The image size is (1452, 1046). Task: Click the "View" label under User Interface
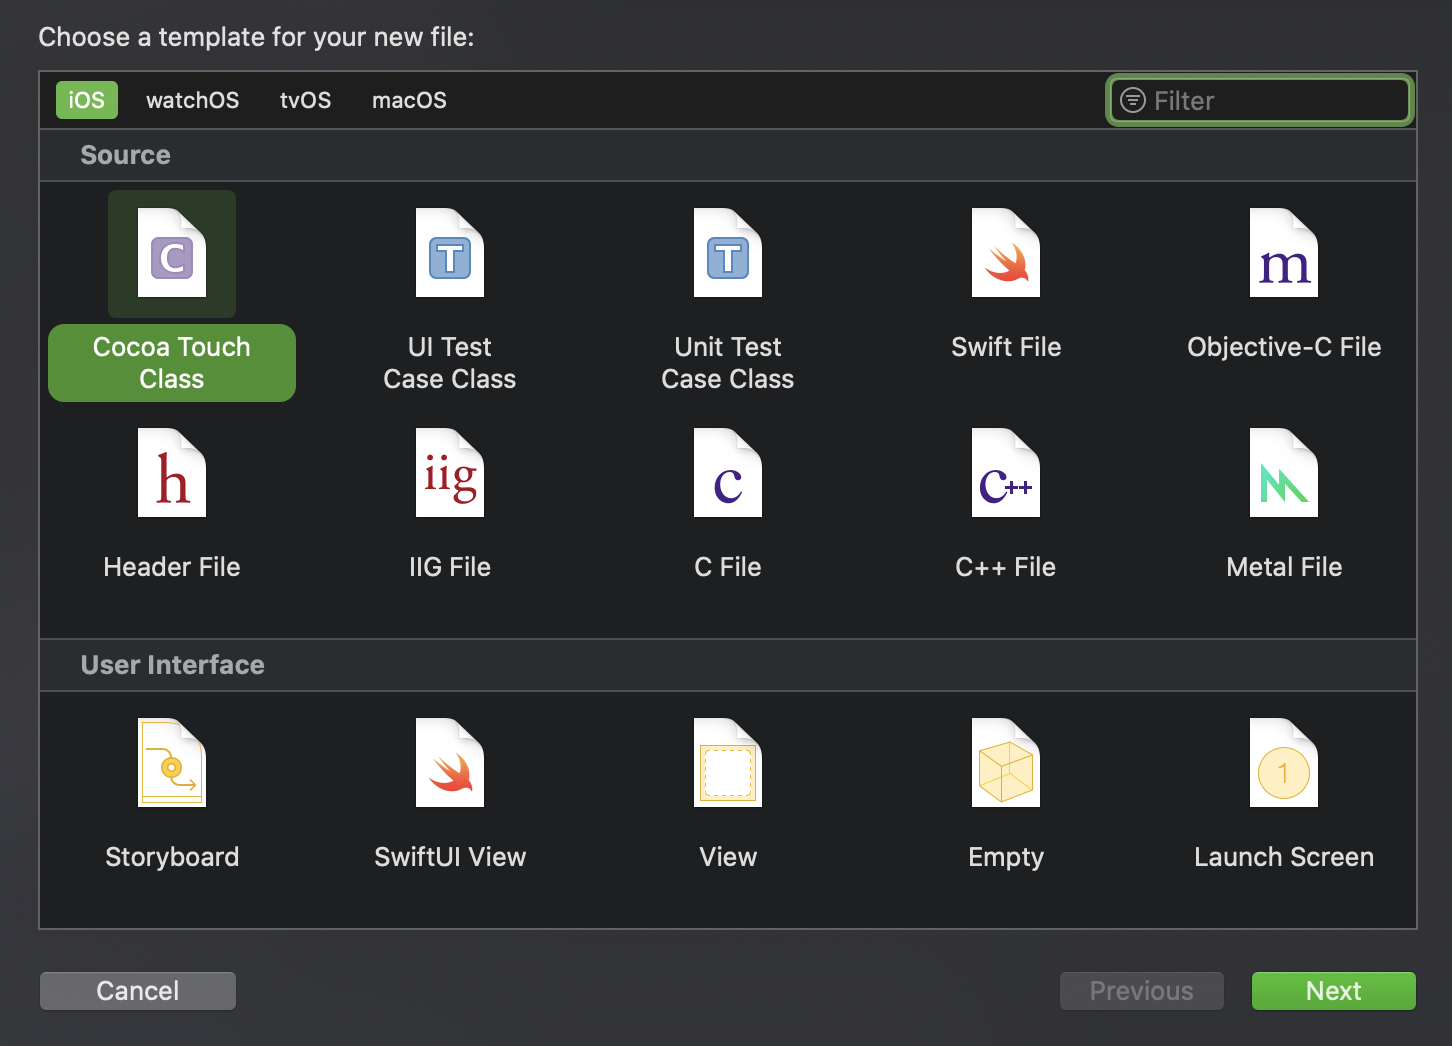tap(728, 857)
